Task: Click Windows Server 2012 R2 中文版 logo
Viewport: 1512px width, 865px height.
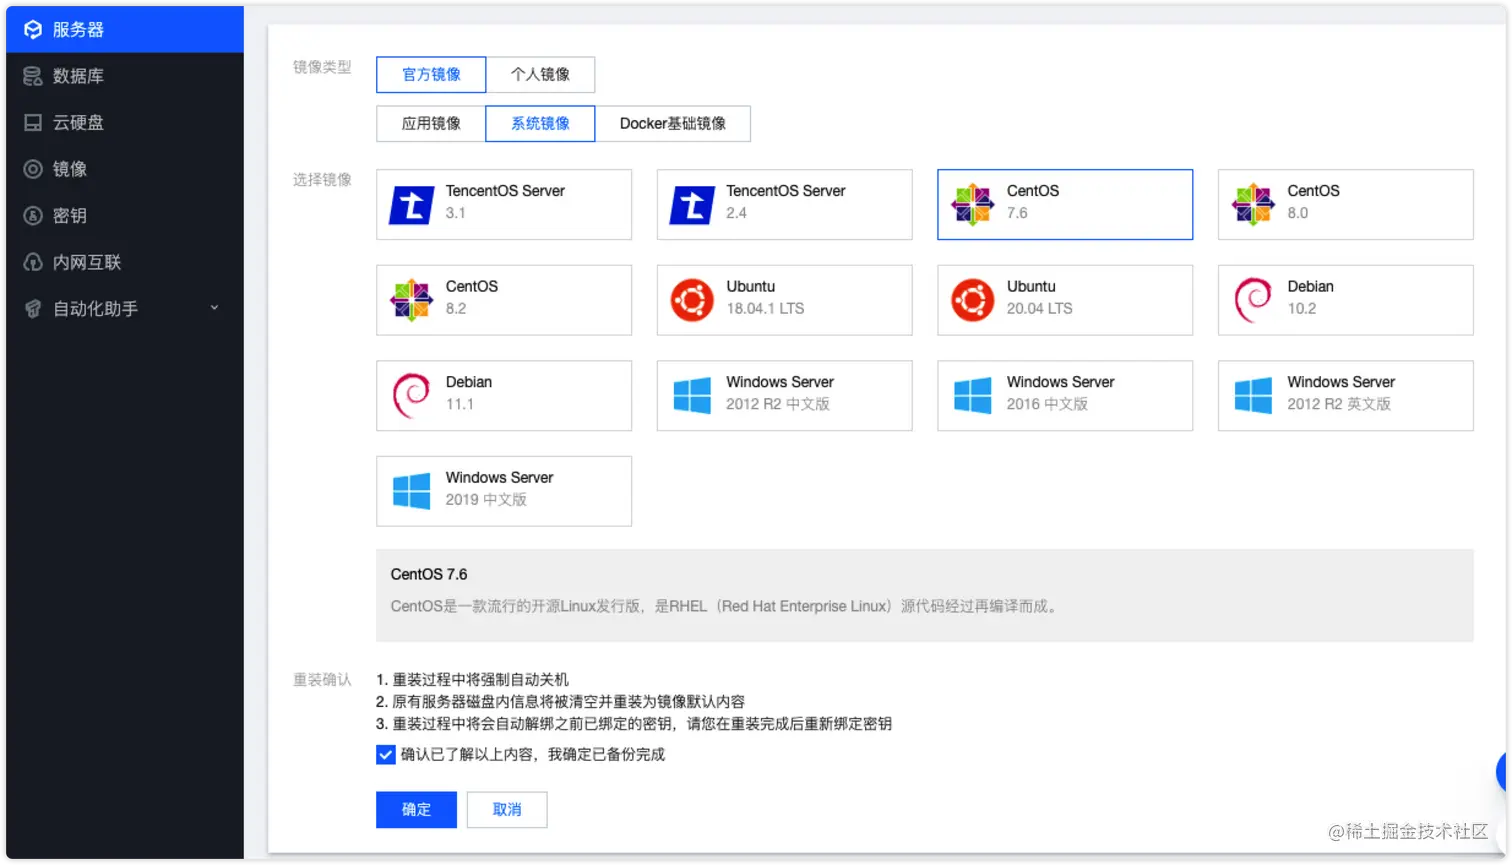Action: pos(692,396)
